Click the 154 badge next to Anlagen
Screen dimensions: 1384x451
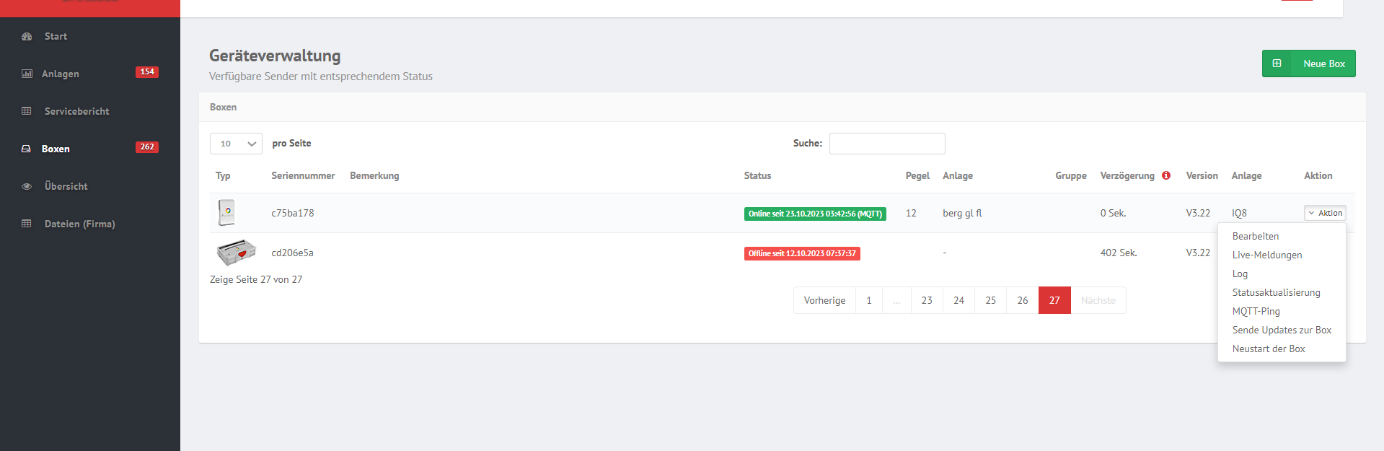pyautogui.click(x=147, y=73)
